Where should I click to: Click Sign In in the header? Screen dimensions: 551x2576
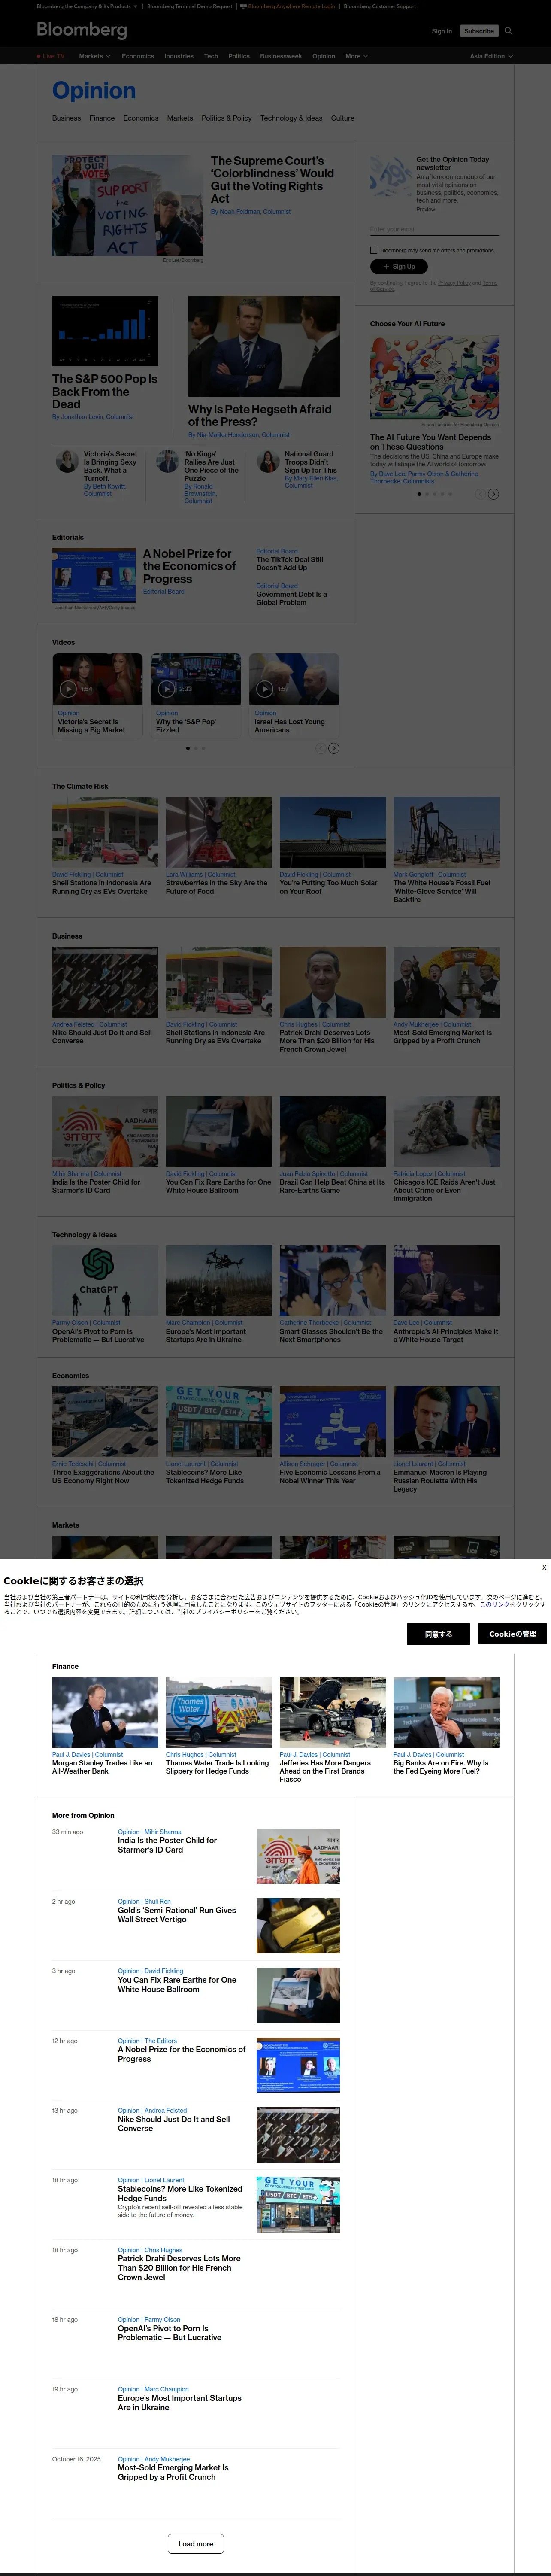[442, 31]
